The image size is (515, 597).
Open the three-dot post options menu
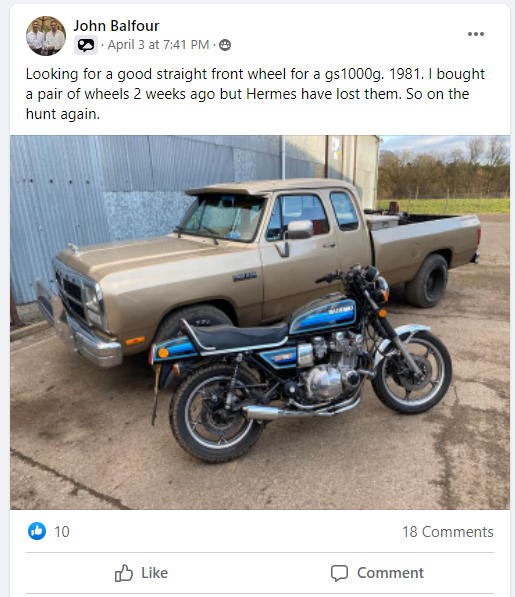tap(475, 34)
